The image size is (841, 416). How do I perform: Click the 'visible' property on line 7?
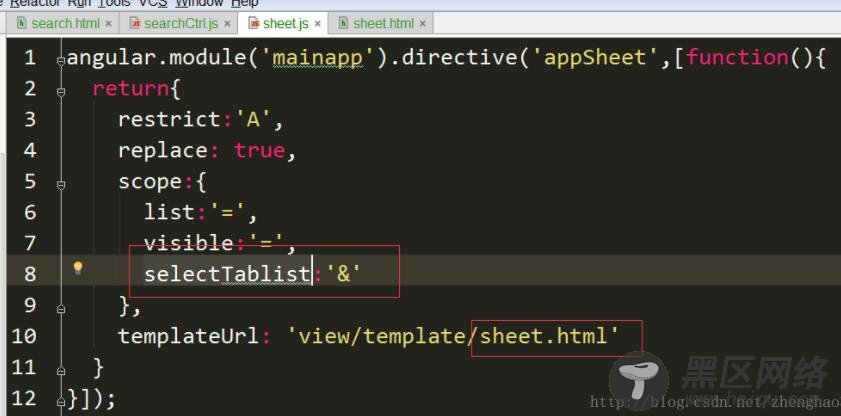(x=188, y=243)
